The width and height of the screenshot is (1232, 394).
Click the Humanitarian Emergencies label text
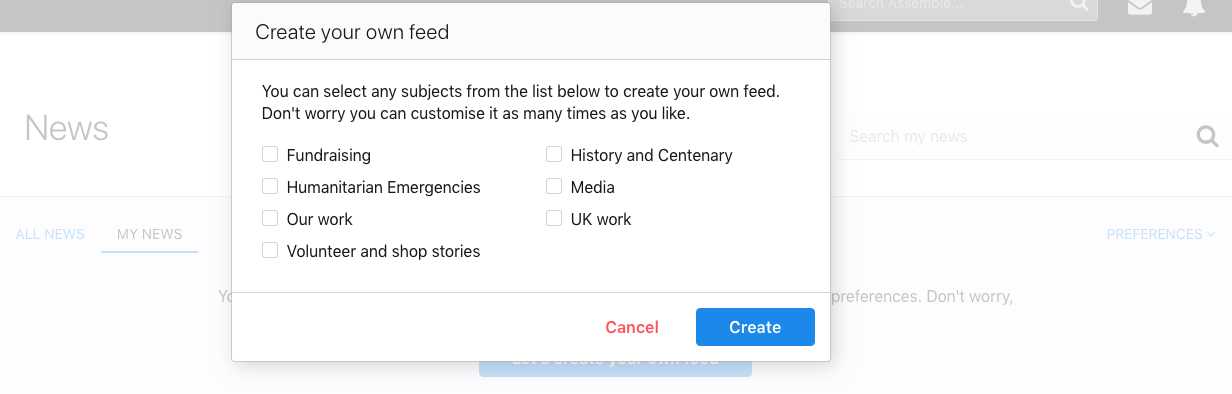(384, 187)
